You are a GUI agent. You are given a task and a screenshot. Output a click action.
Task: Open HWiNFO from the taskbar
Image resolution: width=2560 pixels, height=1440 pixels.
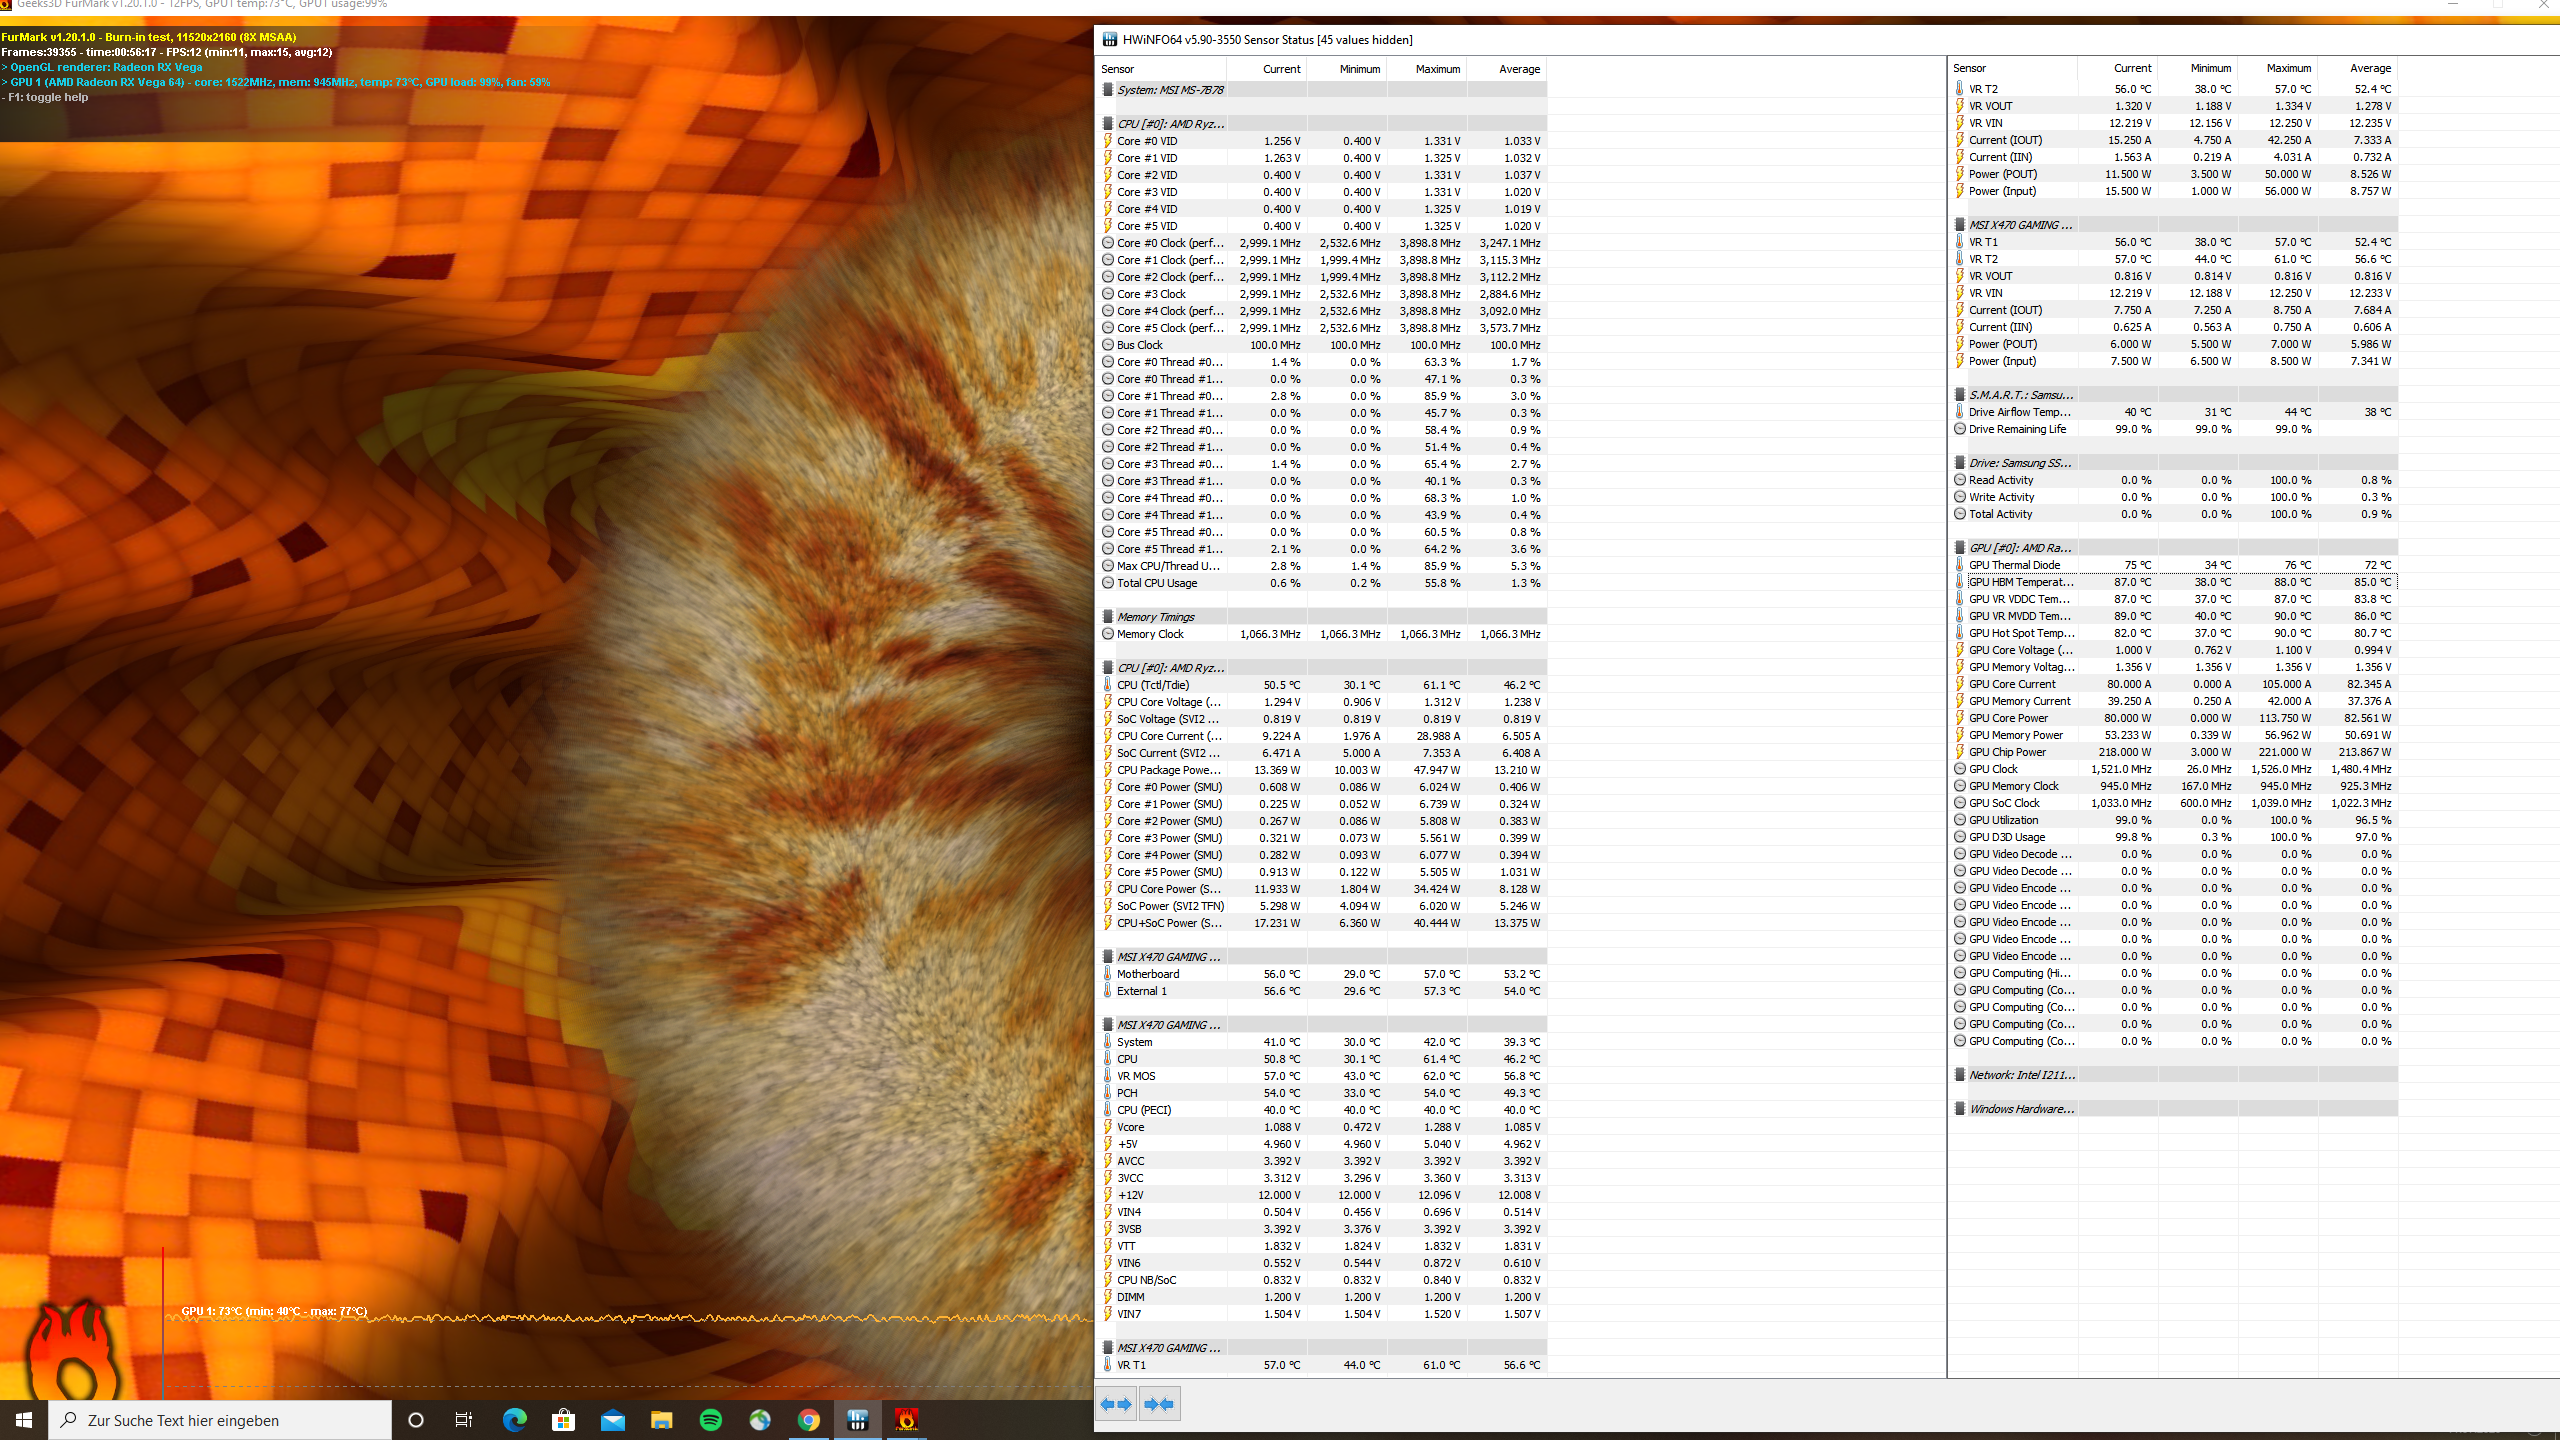[x=857, y=1420]
